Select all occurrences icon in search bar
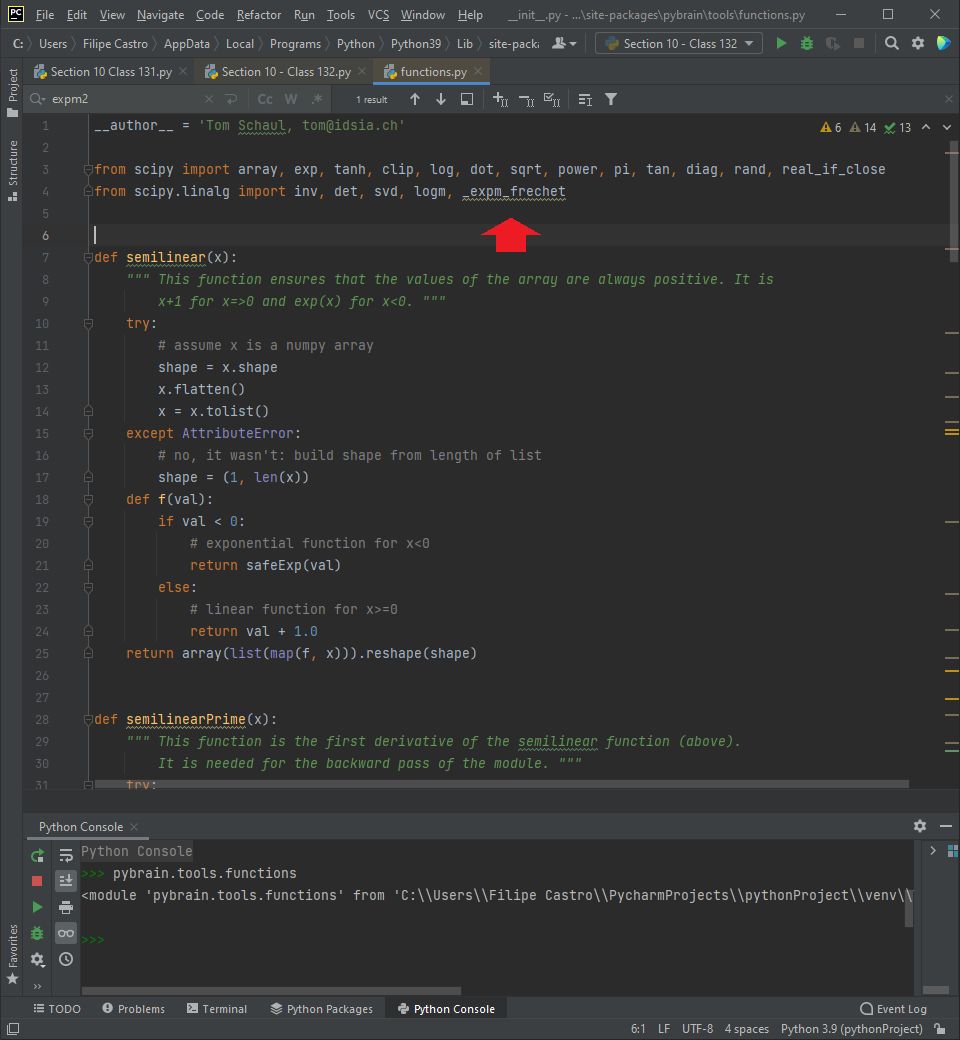Viewport: 960px width, 1040px height. [x=552, y=99]
